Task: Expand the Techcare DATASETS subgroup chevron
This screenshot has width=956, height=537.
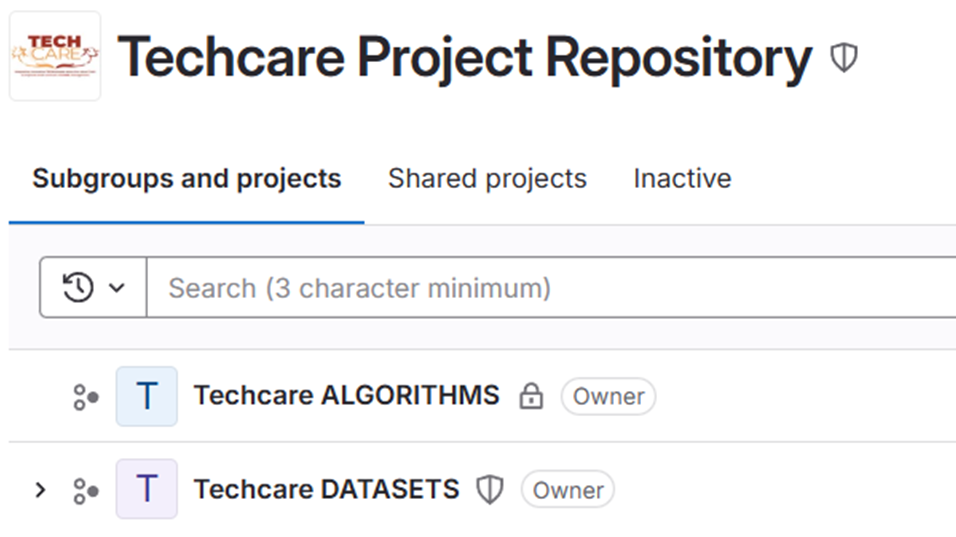Action: click(x=40, y=490)
